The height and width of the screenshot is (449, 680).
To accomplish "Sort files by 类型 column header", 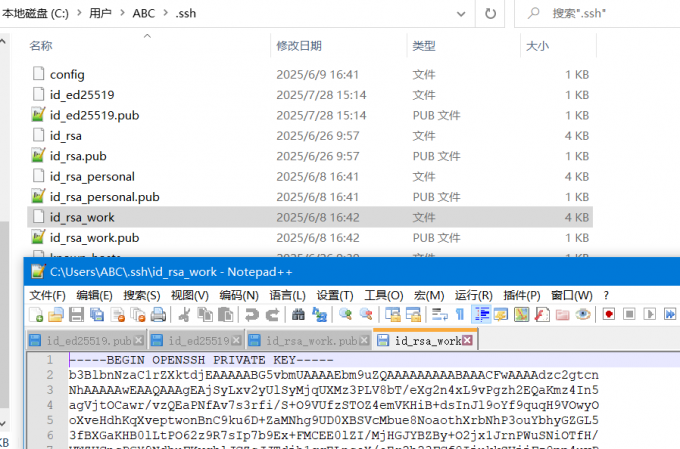I will pyautogui.click(x=424, y=46).
